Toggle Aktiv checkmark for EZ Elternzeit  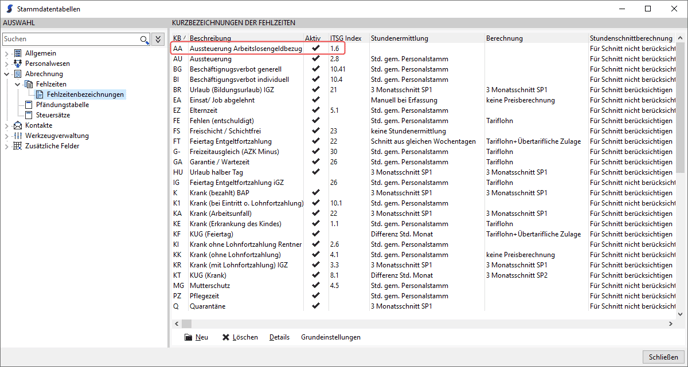pos(315,110)
